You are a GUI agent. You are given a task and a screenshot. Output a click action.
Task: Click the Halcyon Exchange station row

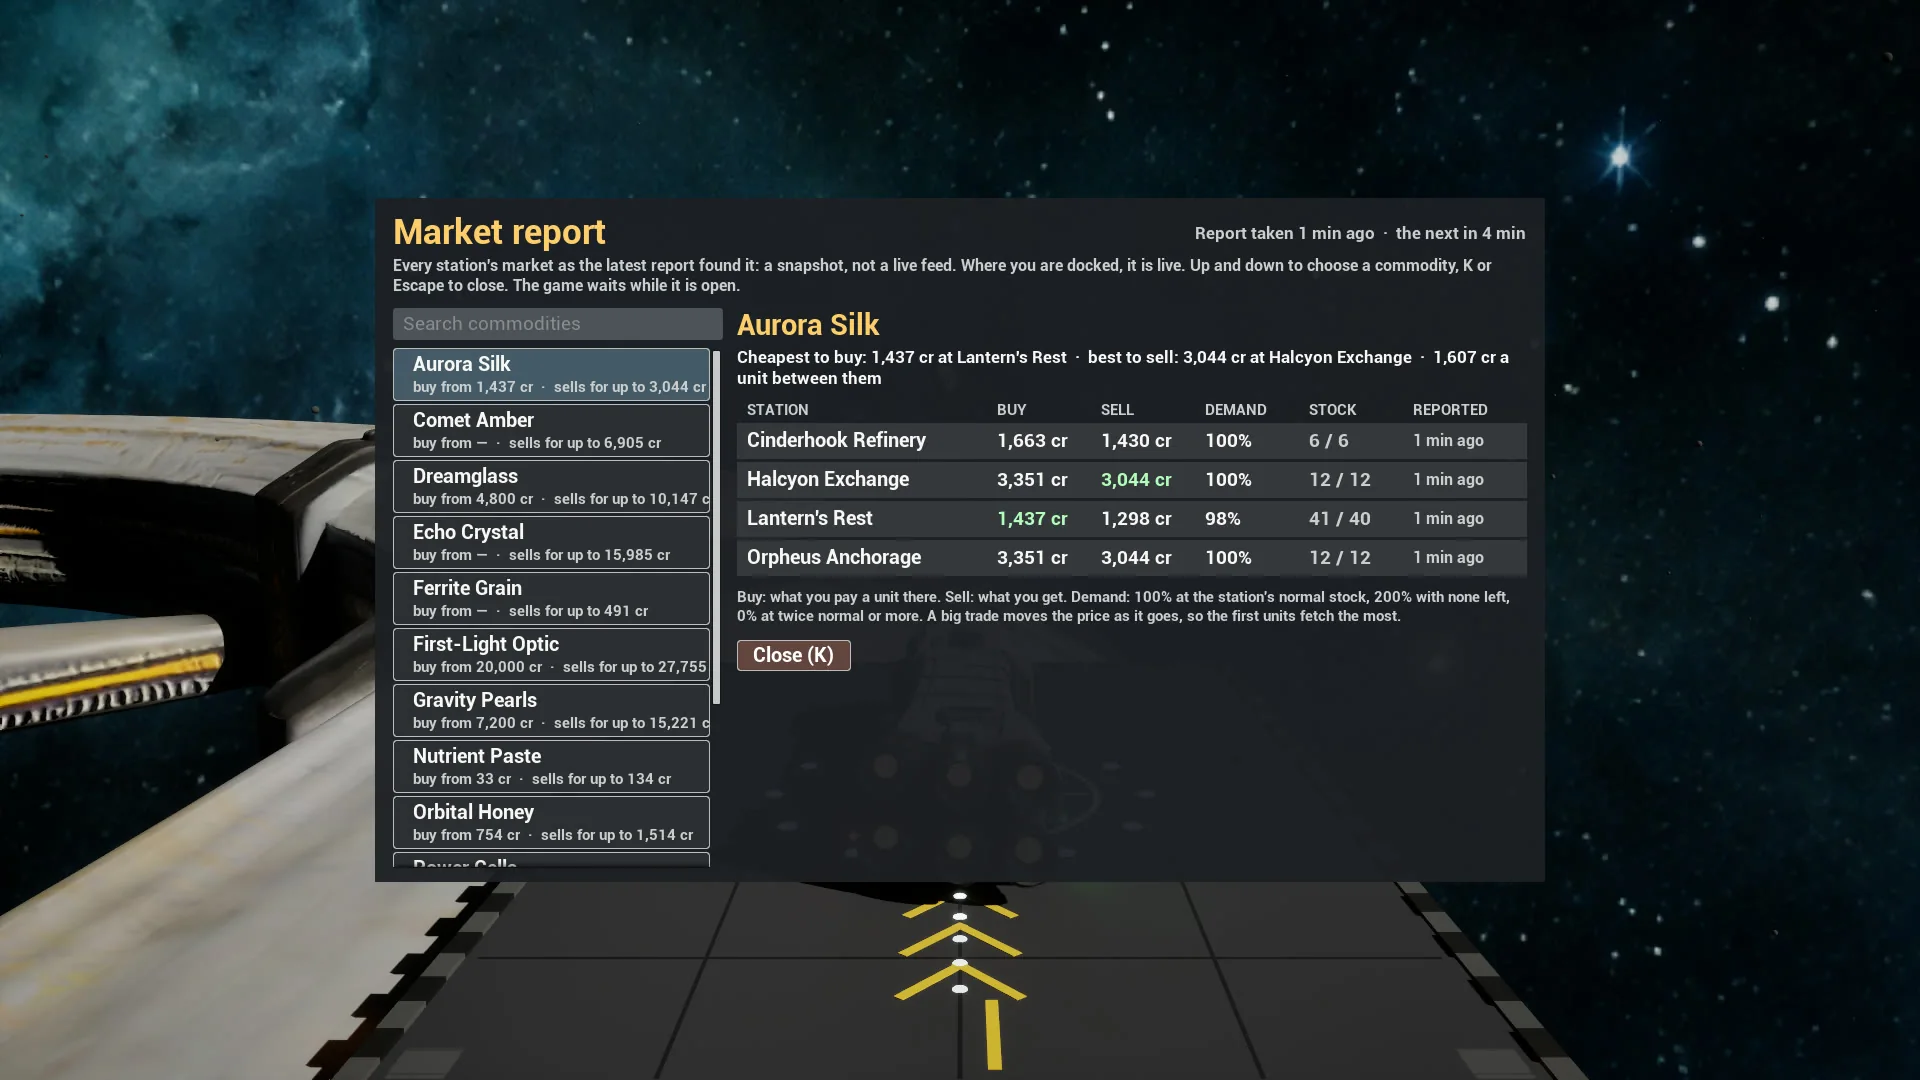click(1131, 480)
